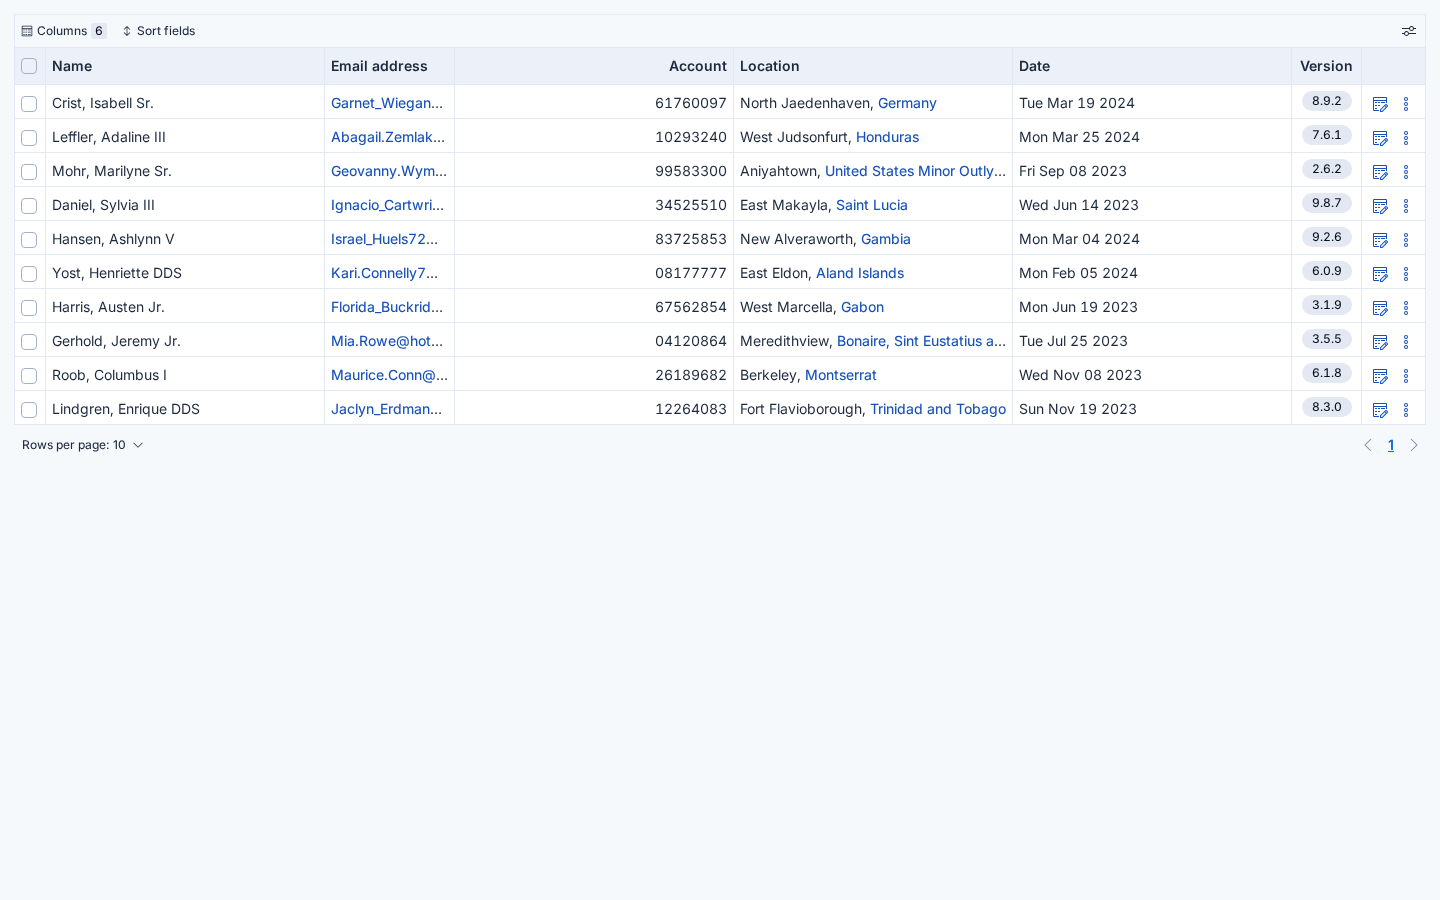Click the 9.8.7 version badge
Image resolution: width=1440 pixels, height=900 pixels.
point(1327,203)
